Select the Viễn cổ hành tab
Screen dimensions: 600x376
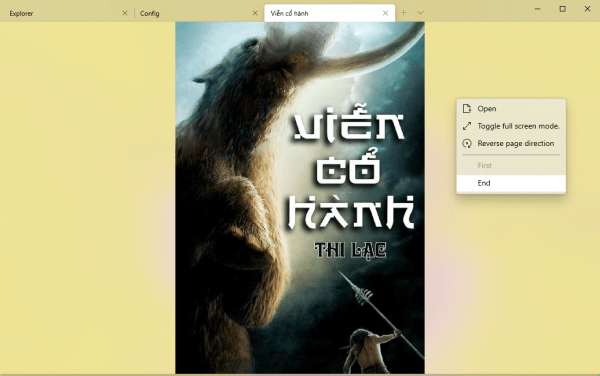[x=329, y=13]
